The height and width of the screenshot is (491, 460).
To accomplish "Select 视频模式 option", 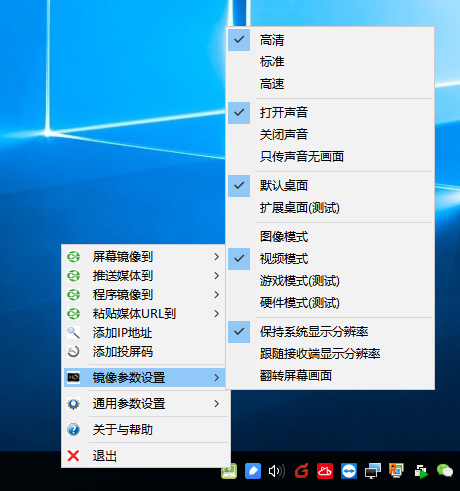I will click(330, 259).
